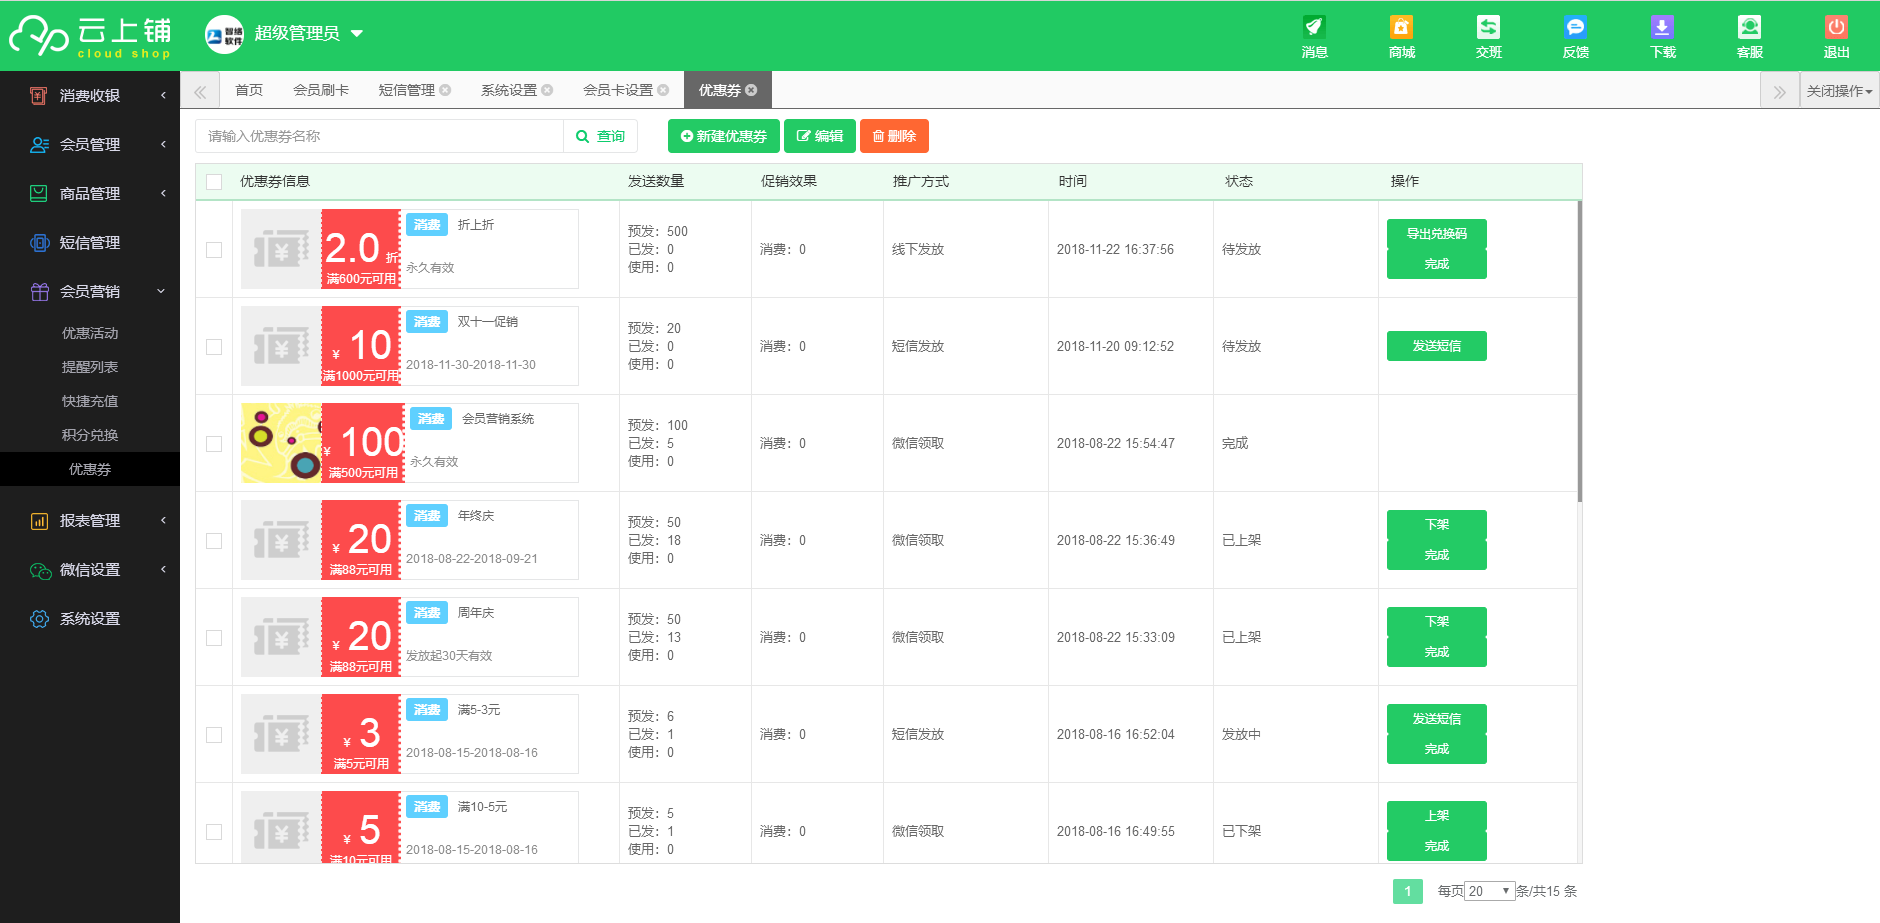This screenshot has height=923, width=1880.
Task: Click the 云上铺 cloud shop logo
Action: coord(90,37)
